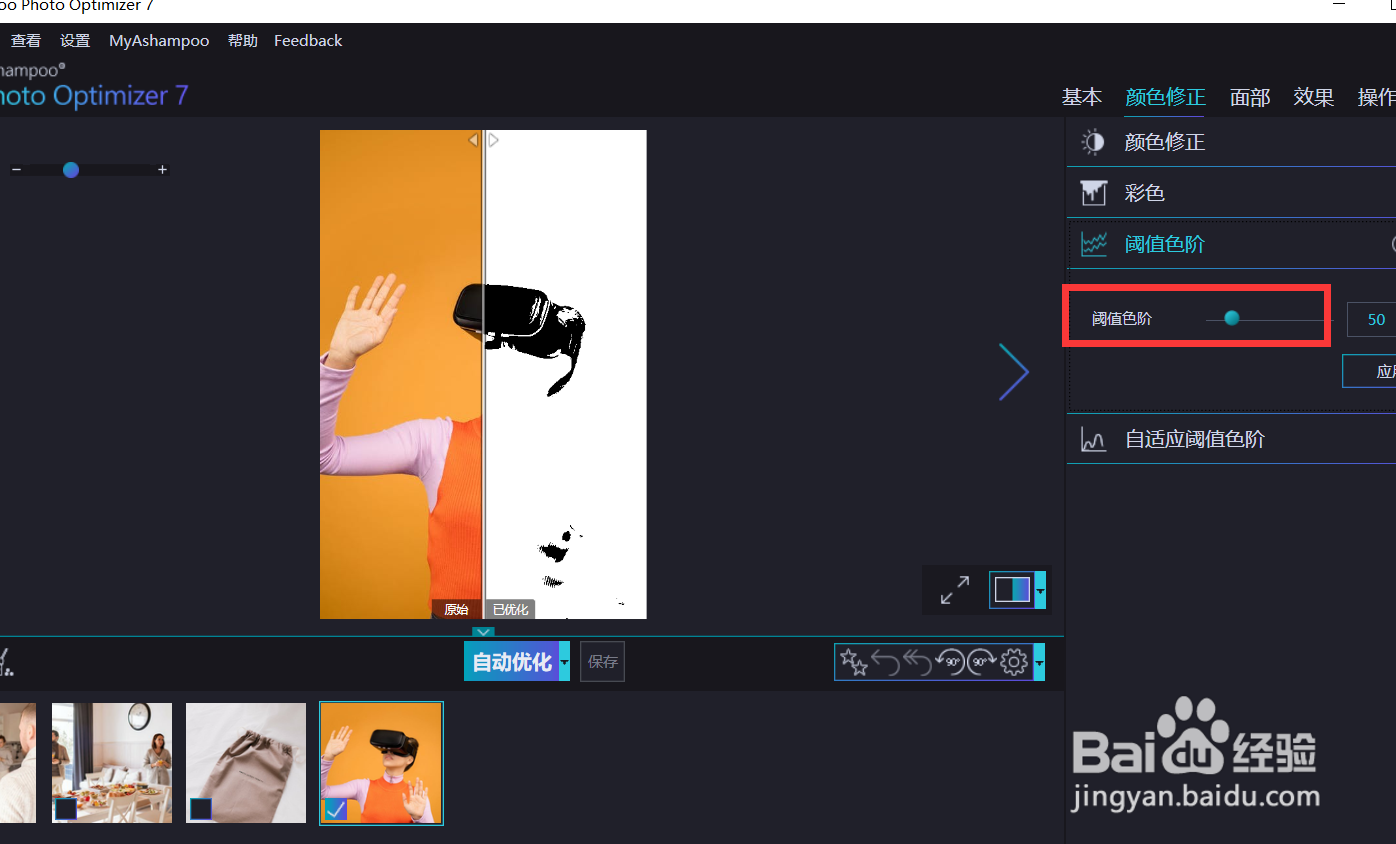1396x844 pixels.
Task: Click split divider right triangle handle
Action: click(x=493, y=141)
